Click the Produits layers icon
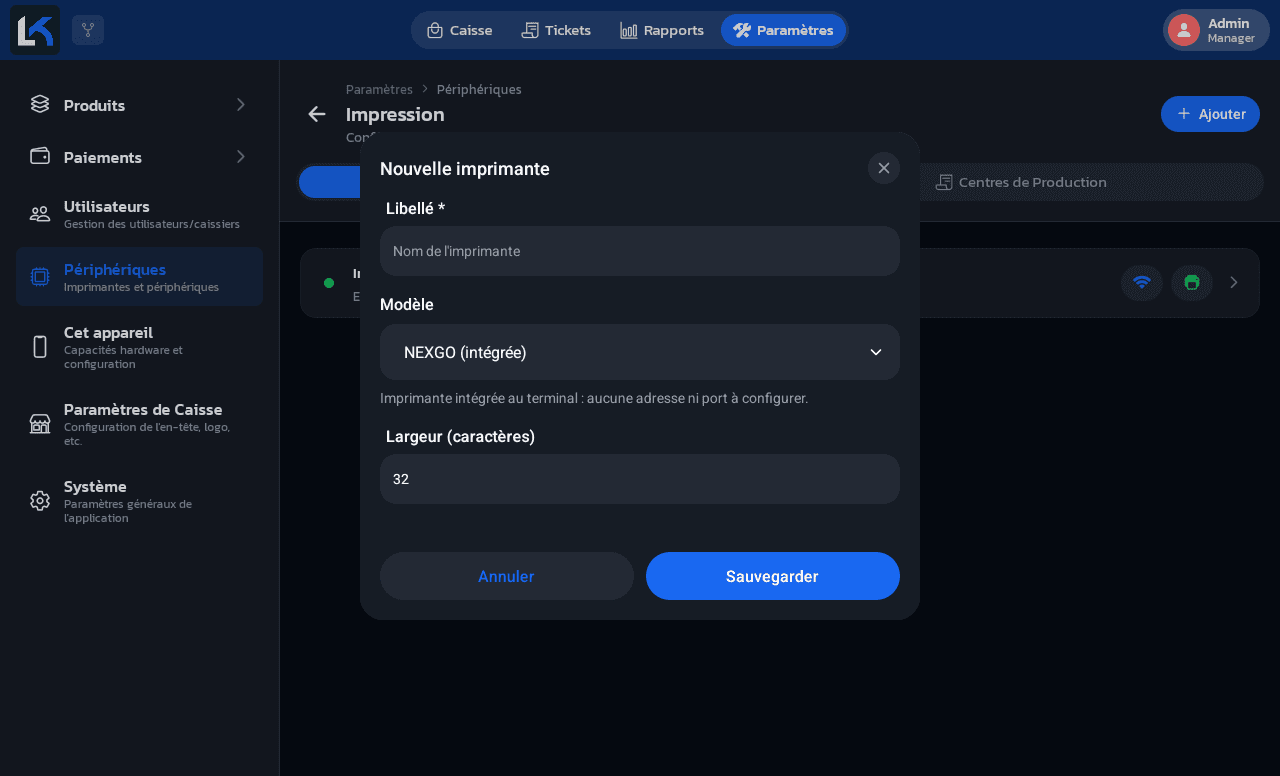 (x=40, y=104)
